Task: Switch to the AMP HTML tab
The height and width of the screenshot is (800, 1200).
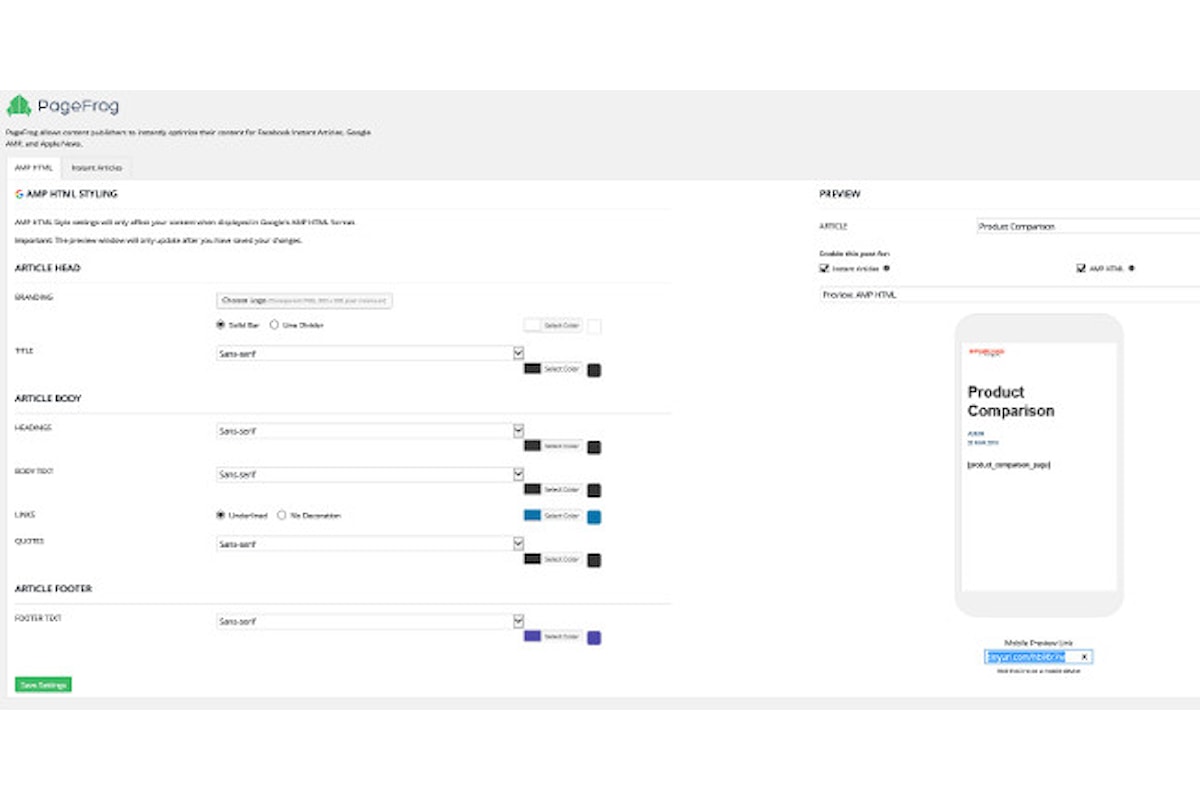Action: 34,168
